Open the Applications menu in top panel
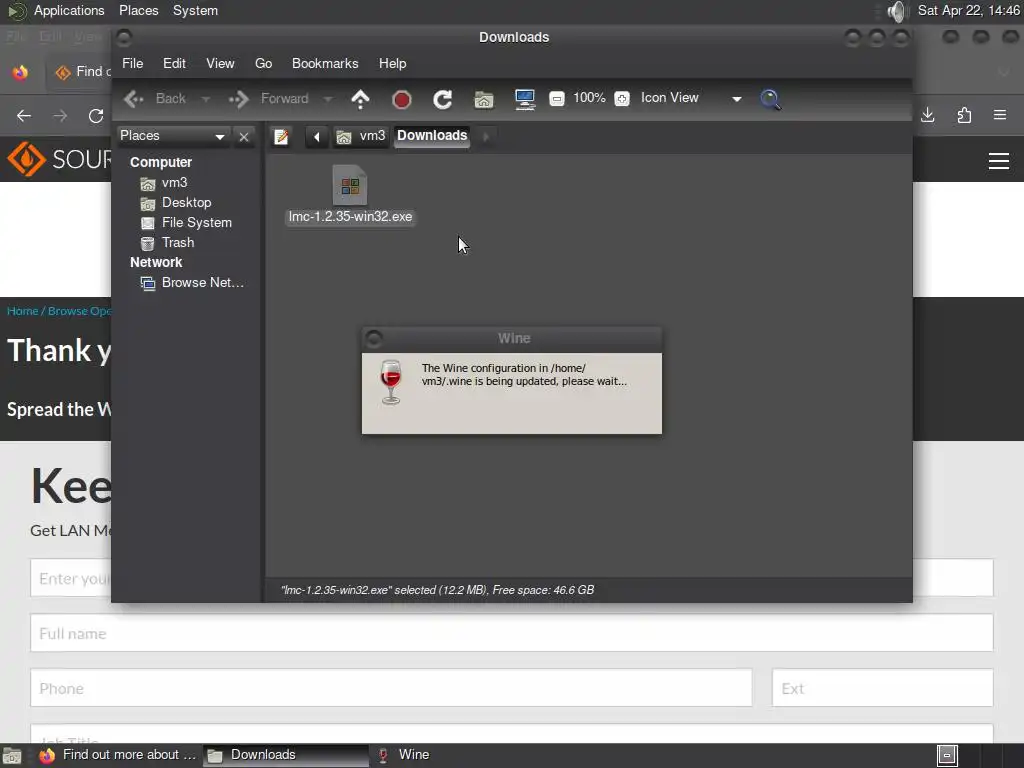 point(69,10)
